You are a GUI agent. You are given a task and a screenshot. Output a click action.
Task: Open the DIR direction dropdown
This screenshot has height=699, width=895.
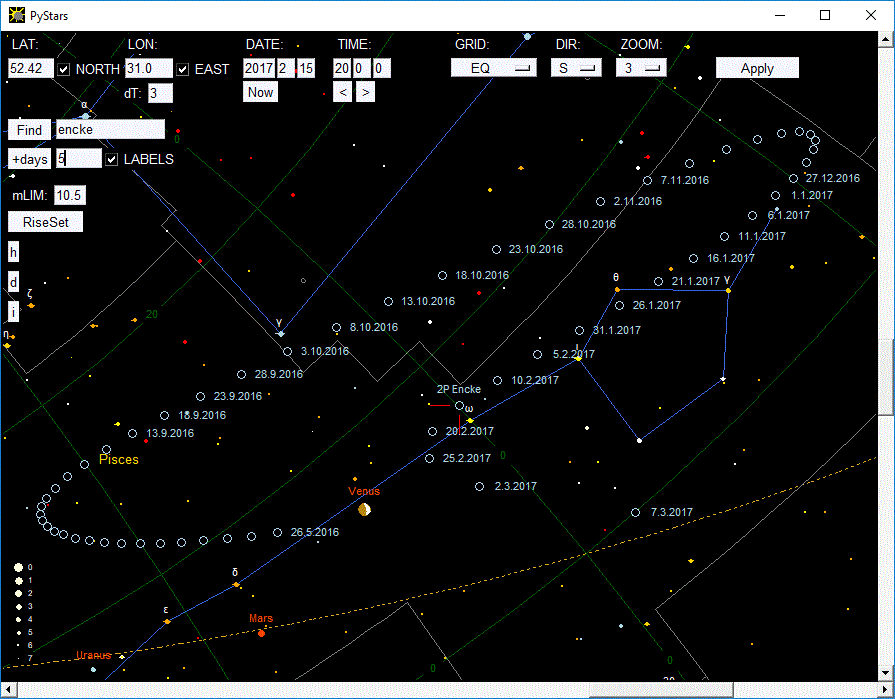coord(575,68)
